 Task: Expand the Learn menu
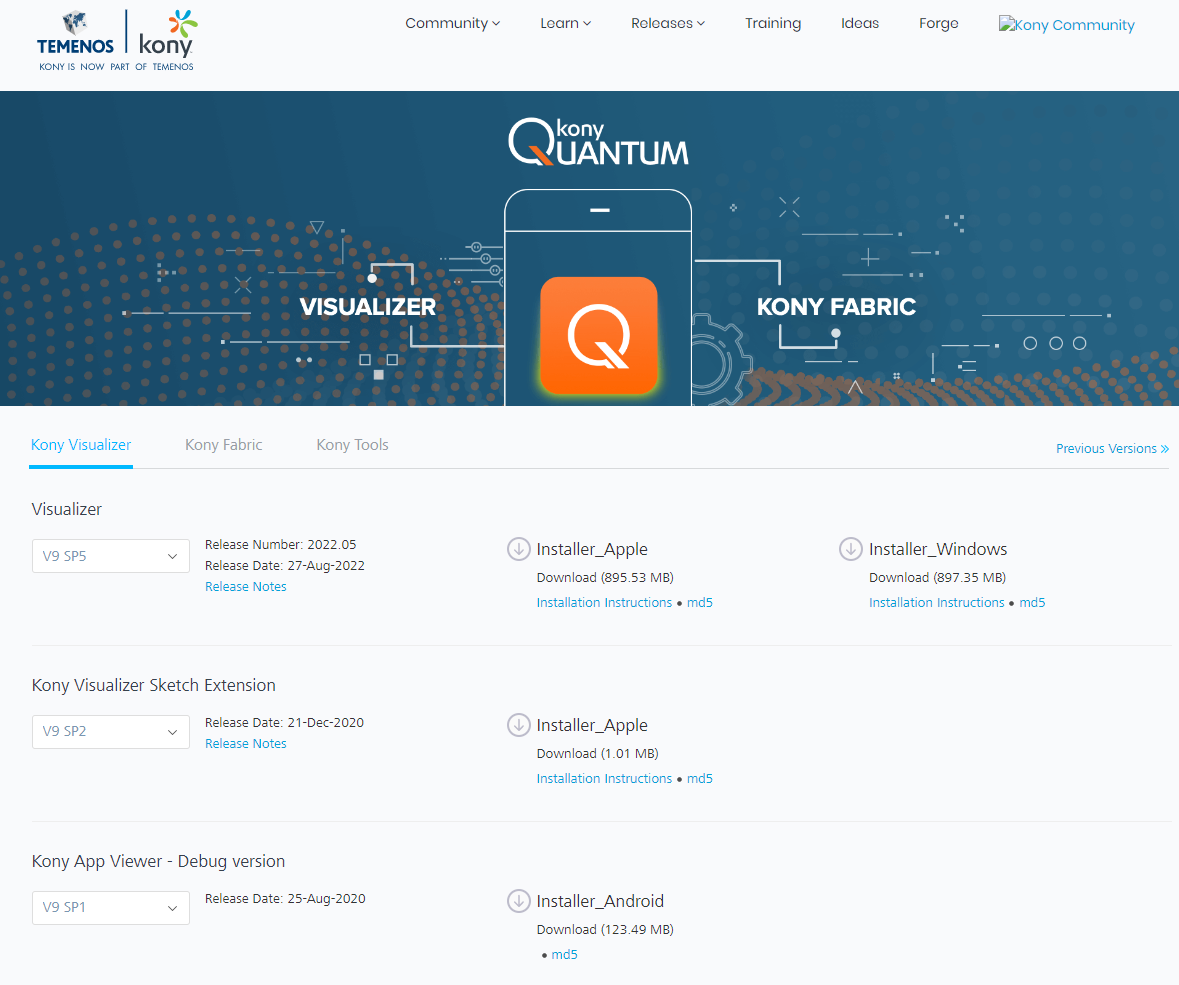pos(565,23)
